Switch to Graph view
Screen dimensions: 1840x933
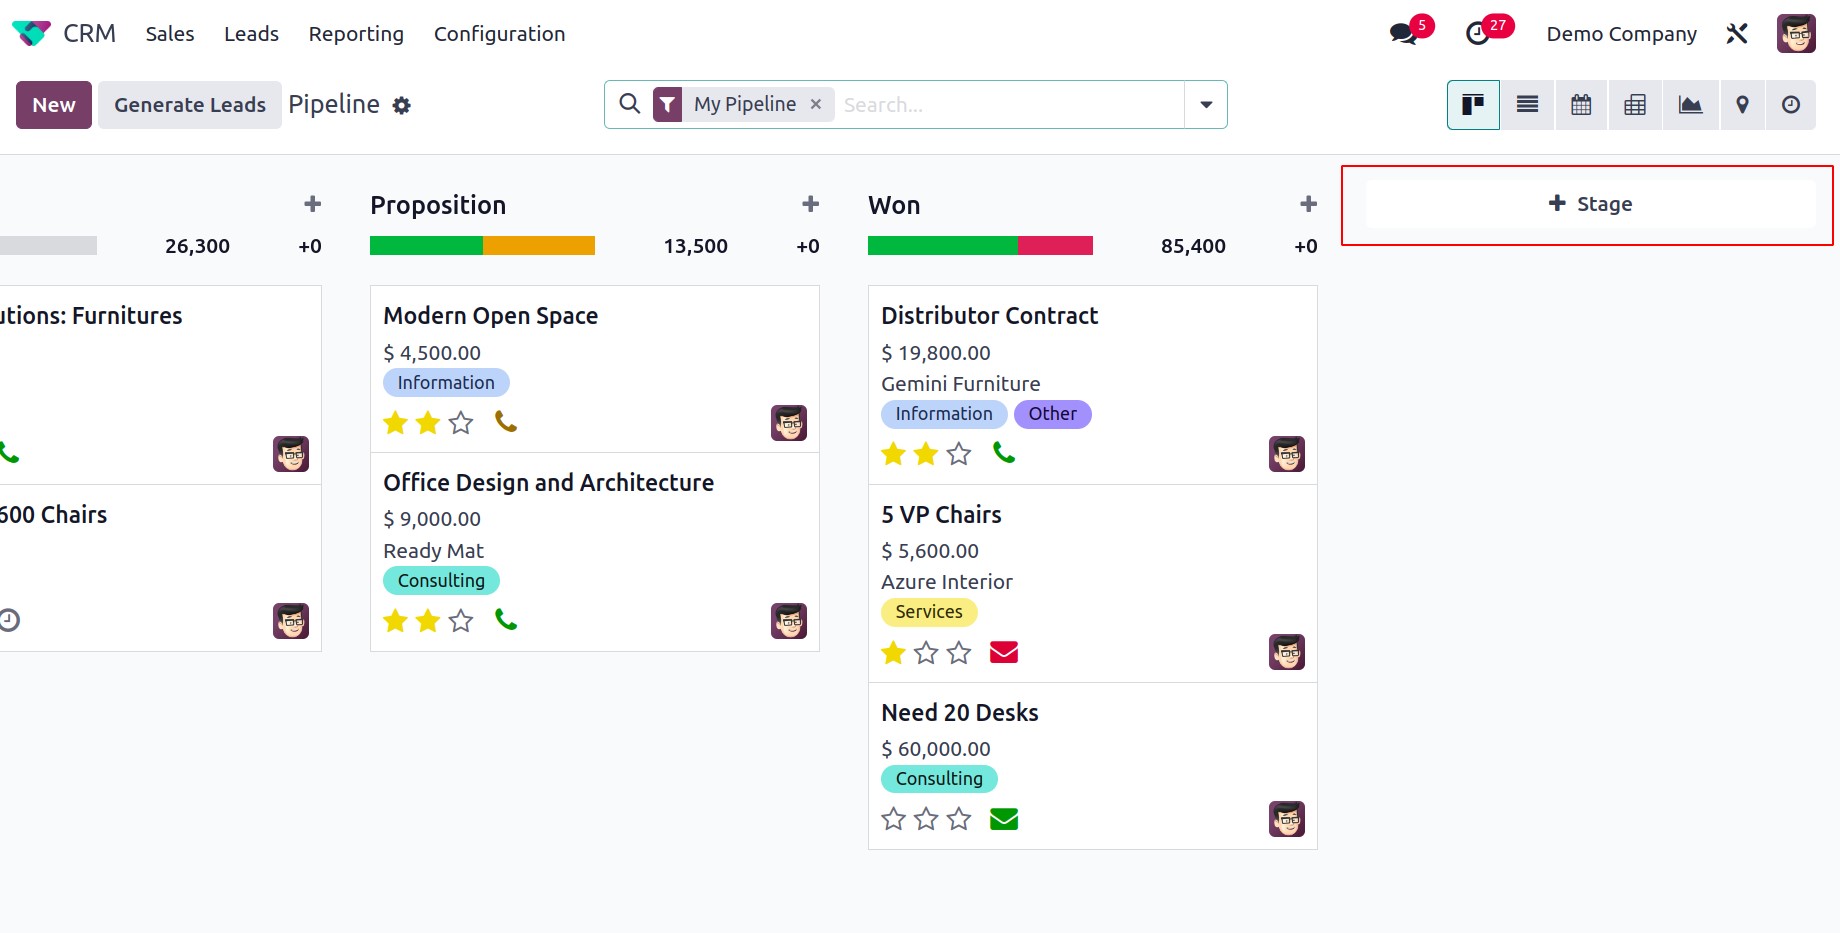click(x=1690, y=105)
